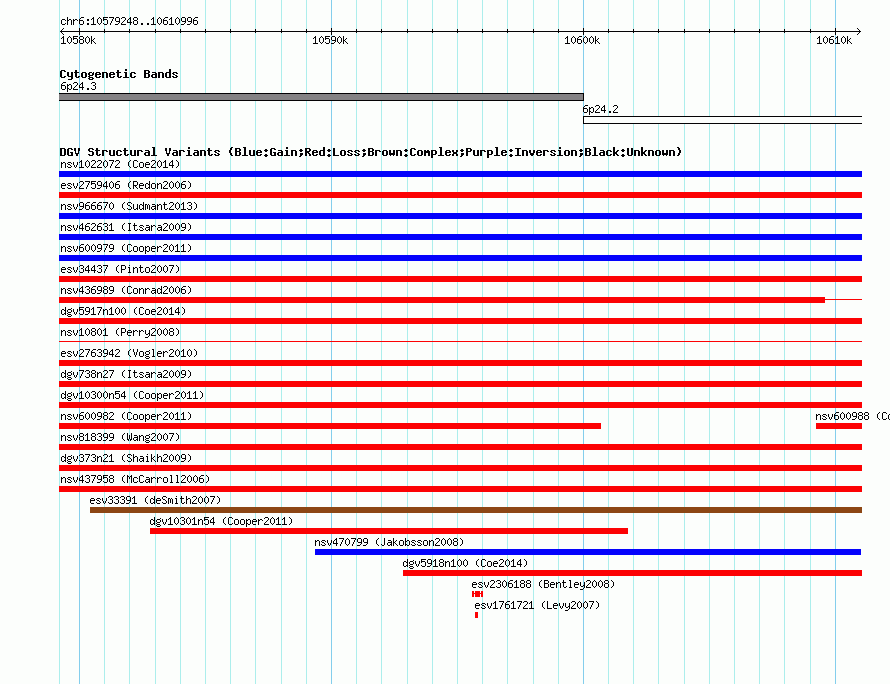
Task: Open the dgv10300n54 (Cooper2011) label
Action: point(132,396)
